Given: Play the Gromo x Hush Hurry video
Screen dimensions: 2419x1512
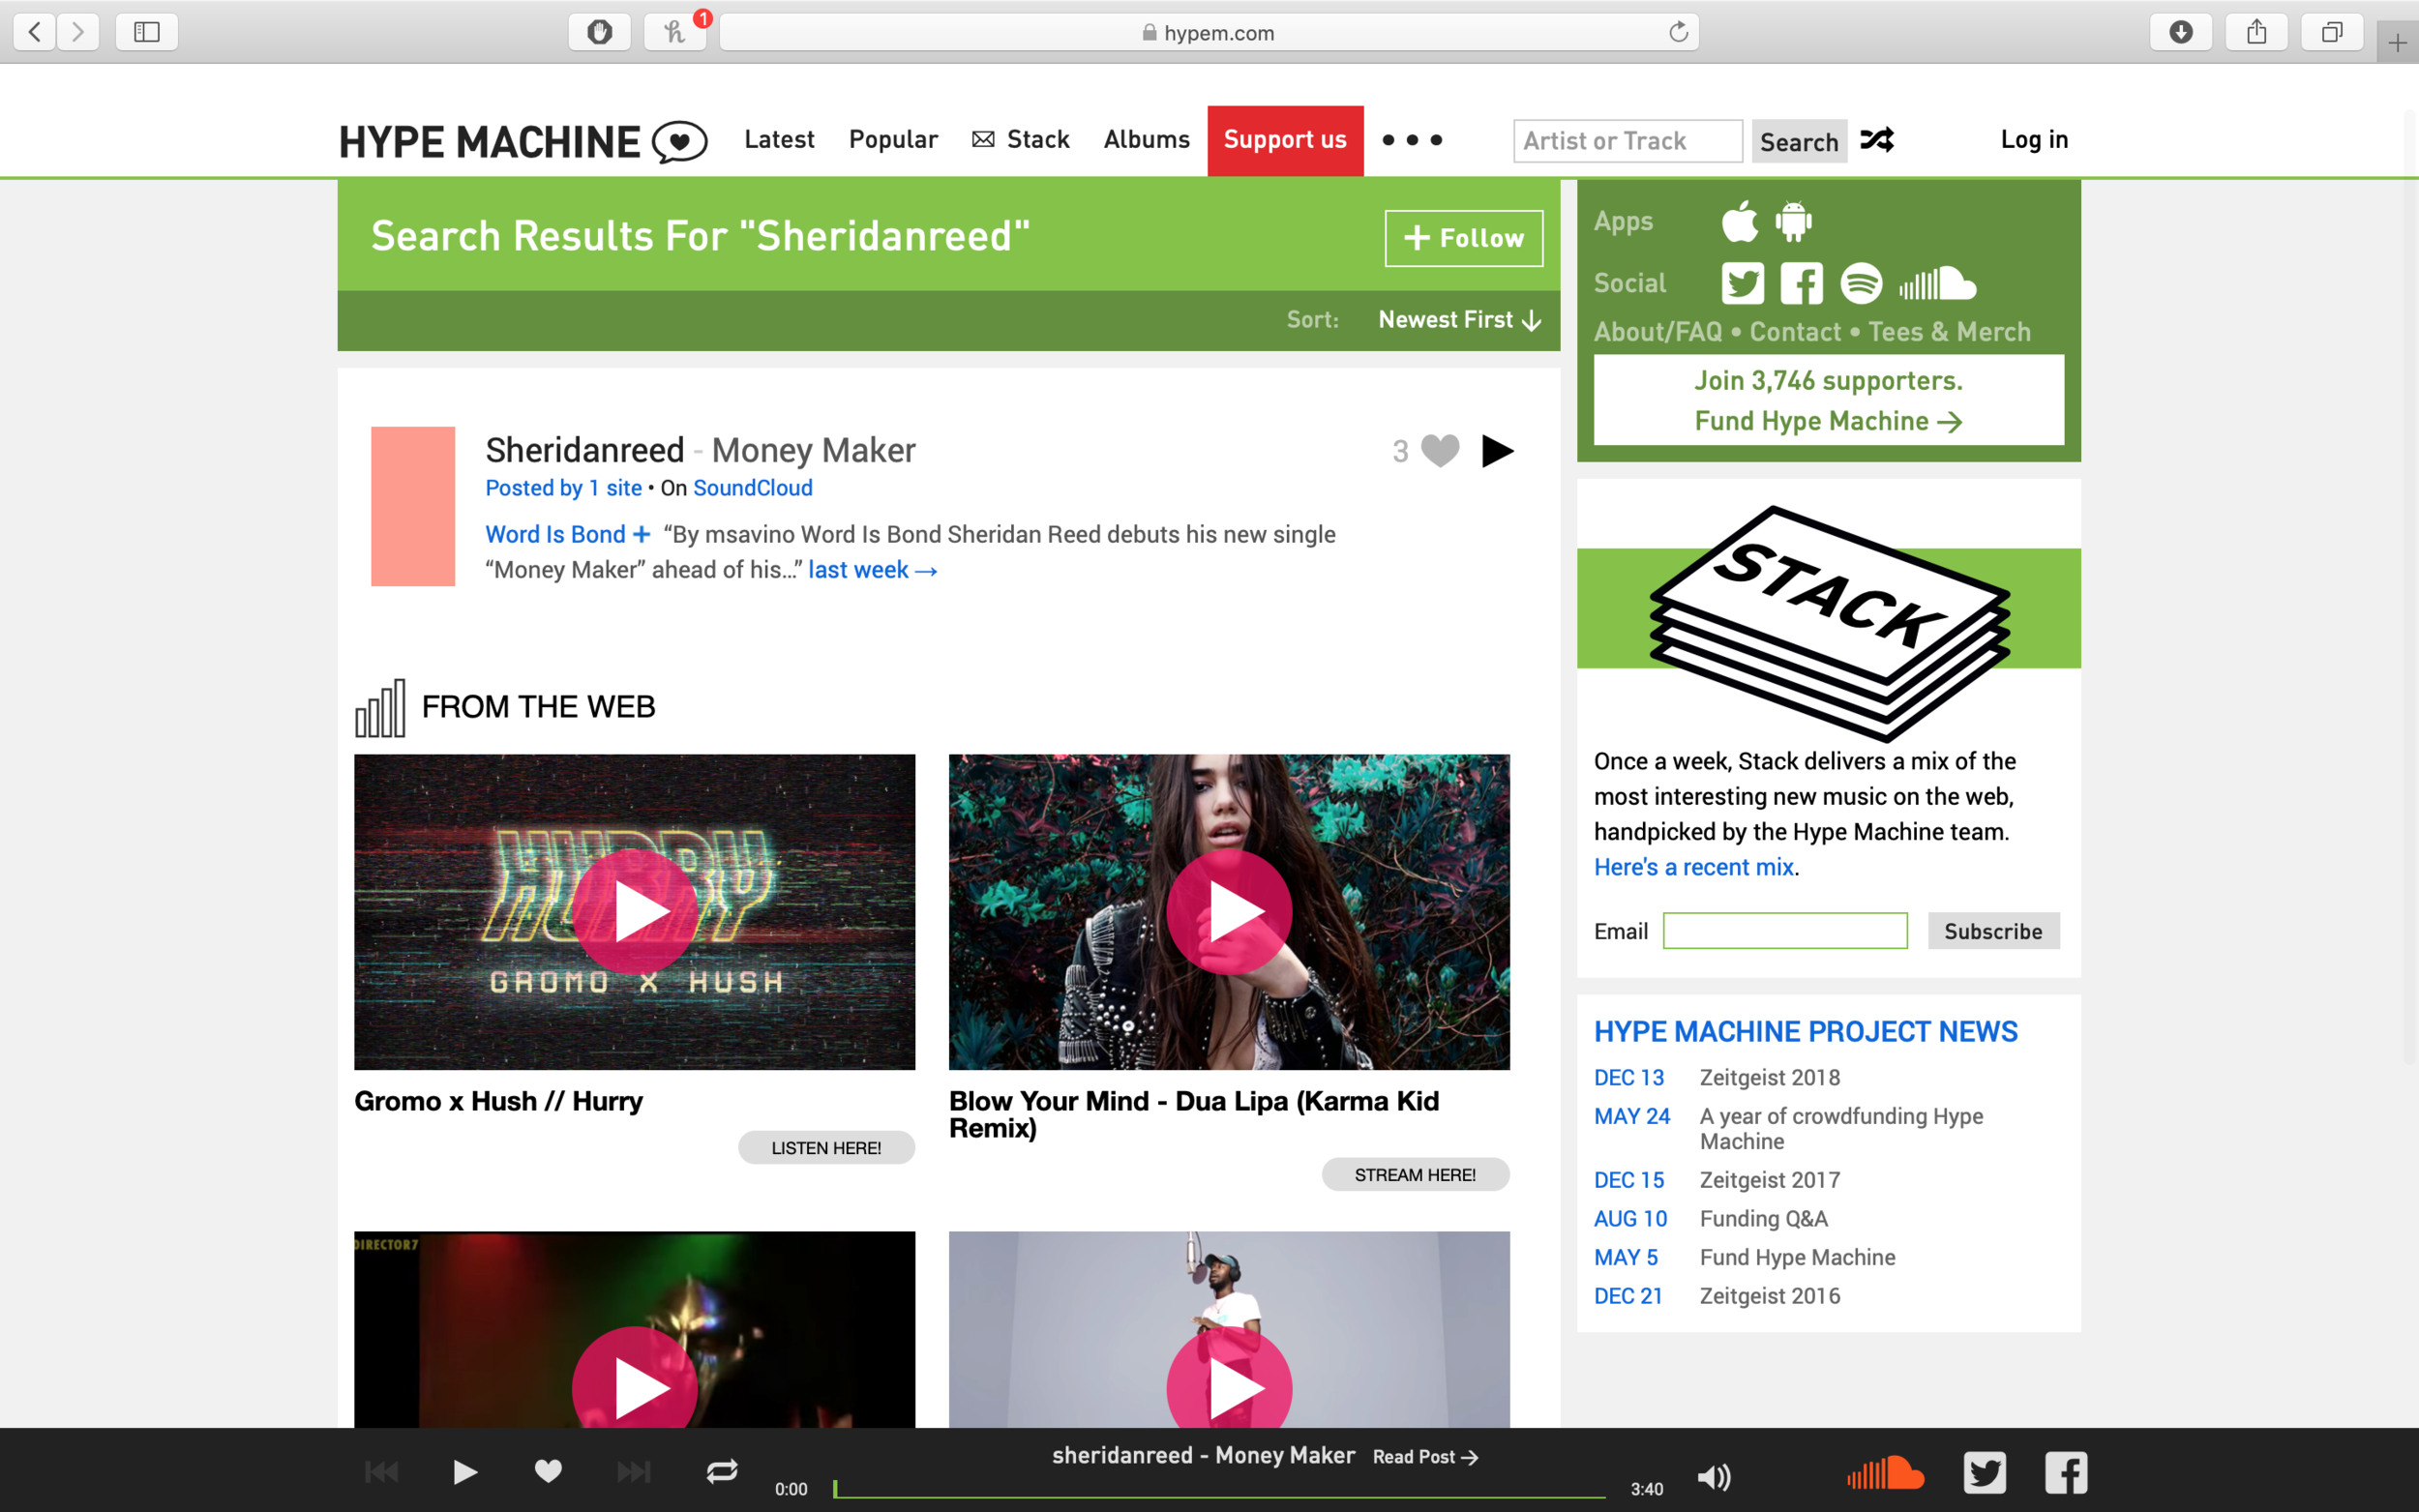Looking at the screenshot, I should click(x=635, y=912).
